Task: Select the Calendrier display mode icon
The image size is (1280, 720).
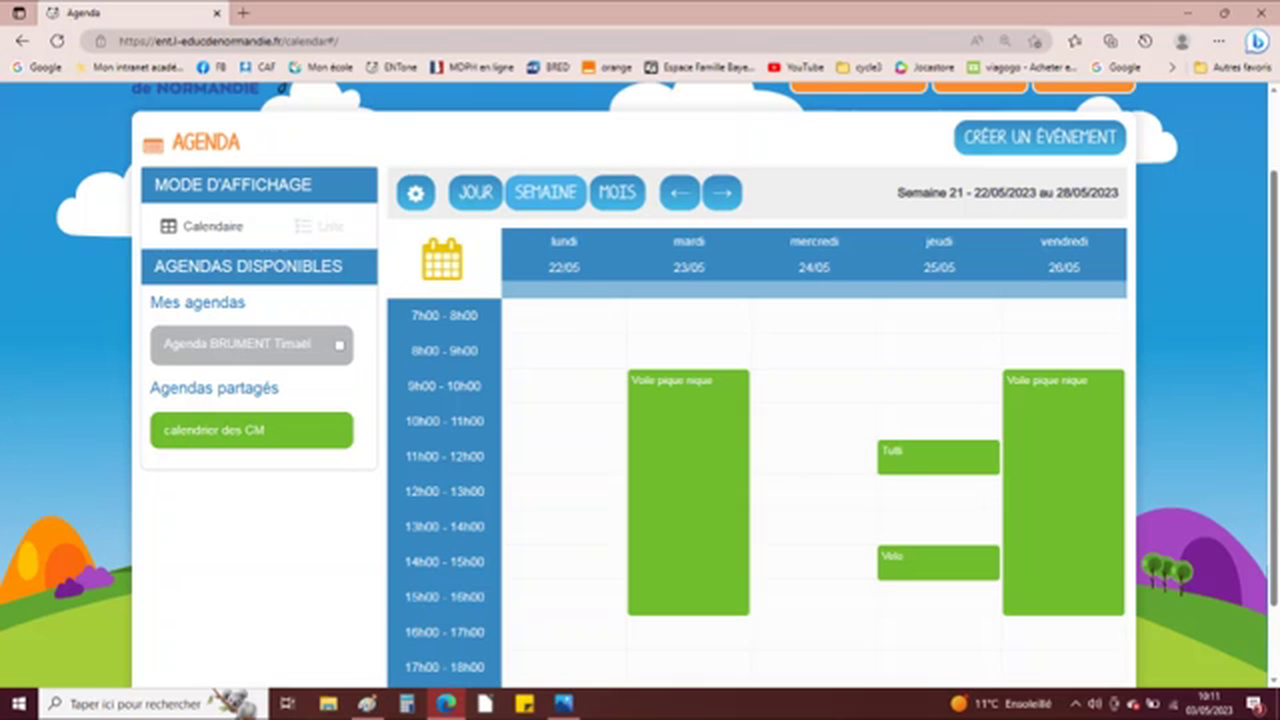Action: click(x=168, y=226)
